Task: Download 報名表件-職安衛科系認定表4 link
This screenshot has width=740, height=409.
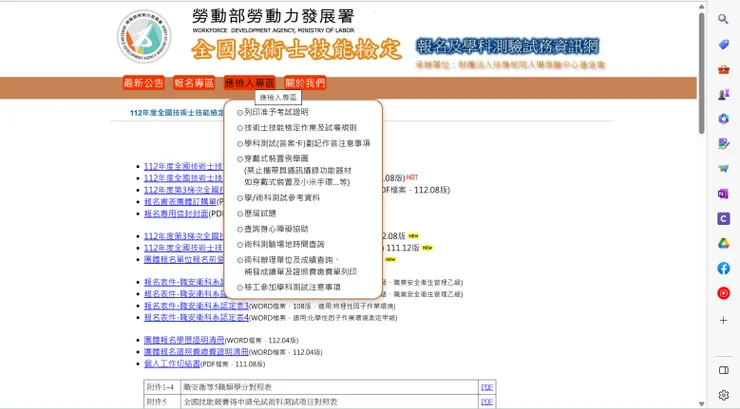Action: [x=196, y=317]
